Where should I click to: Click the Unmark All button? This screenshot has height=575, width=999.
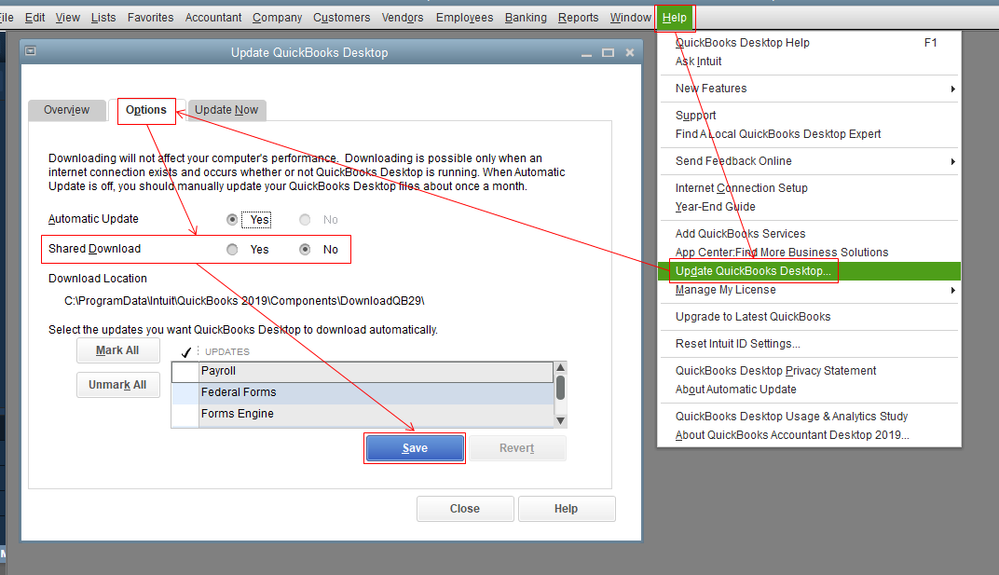tap(118, 385)
